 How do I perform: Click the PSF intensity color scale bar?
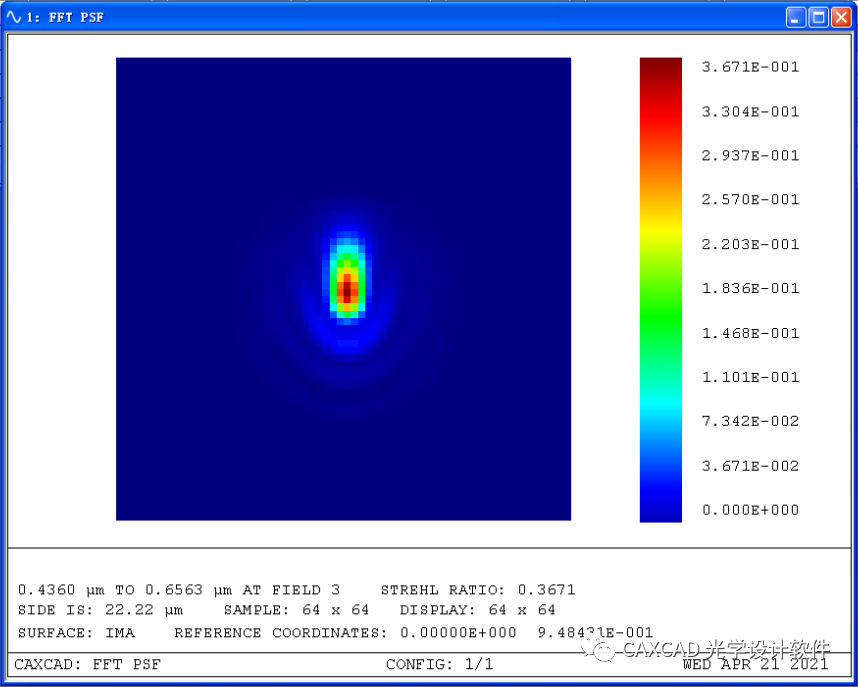pos(660,290)
